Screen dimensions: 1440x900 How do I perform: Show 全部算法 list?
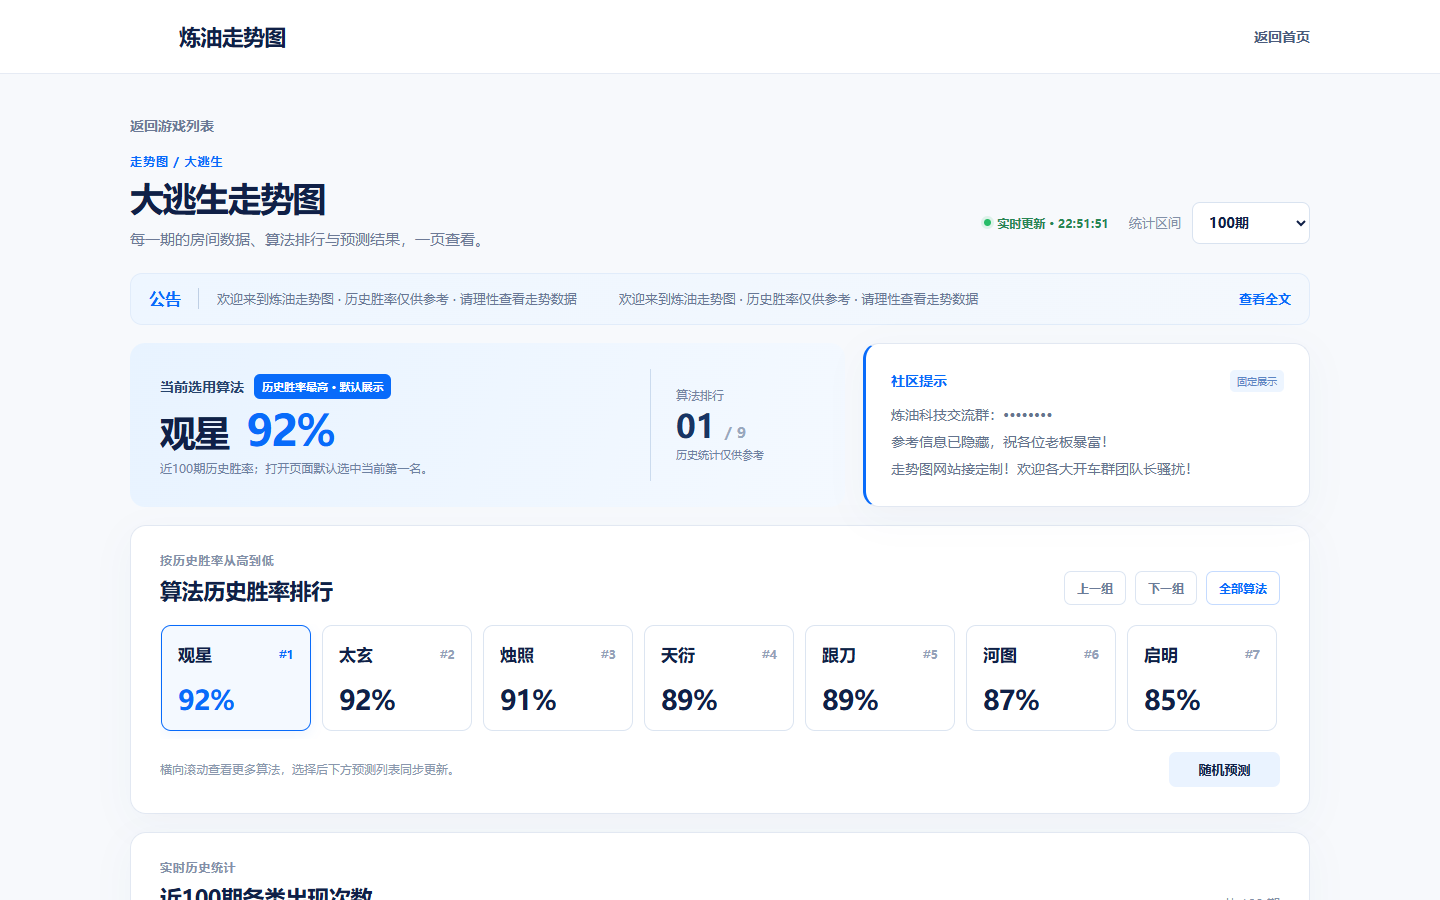[x=1243, y=588]
